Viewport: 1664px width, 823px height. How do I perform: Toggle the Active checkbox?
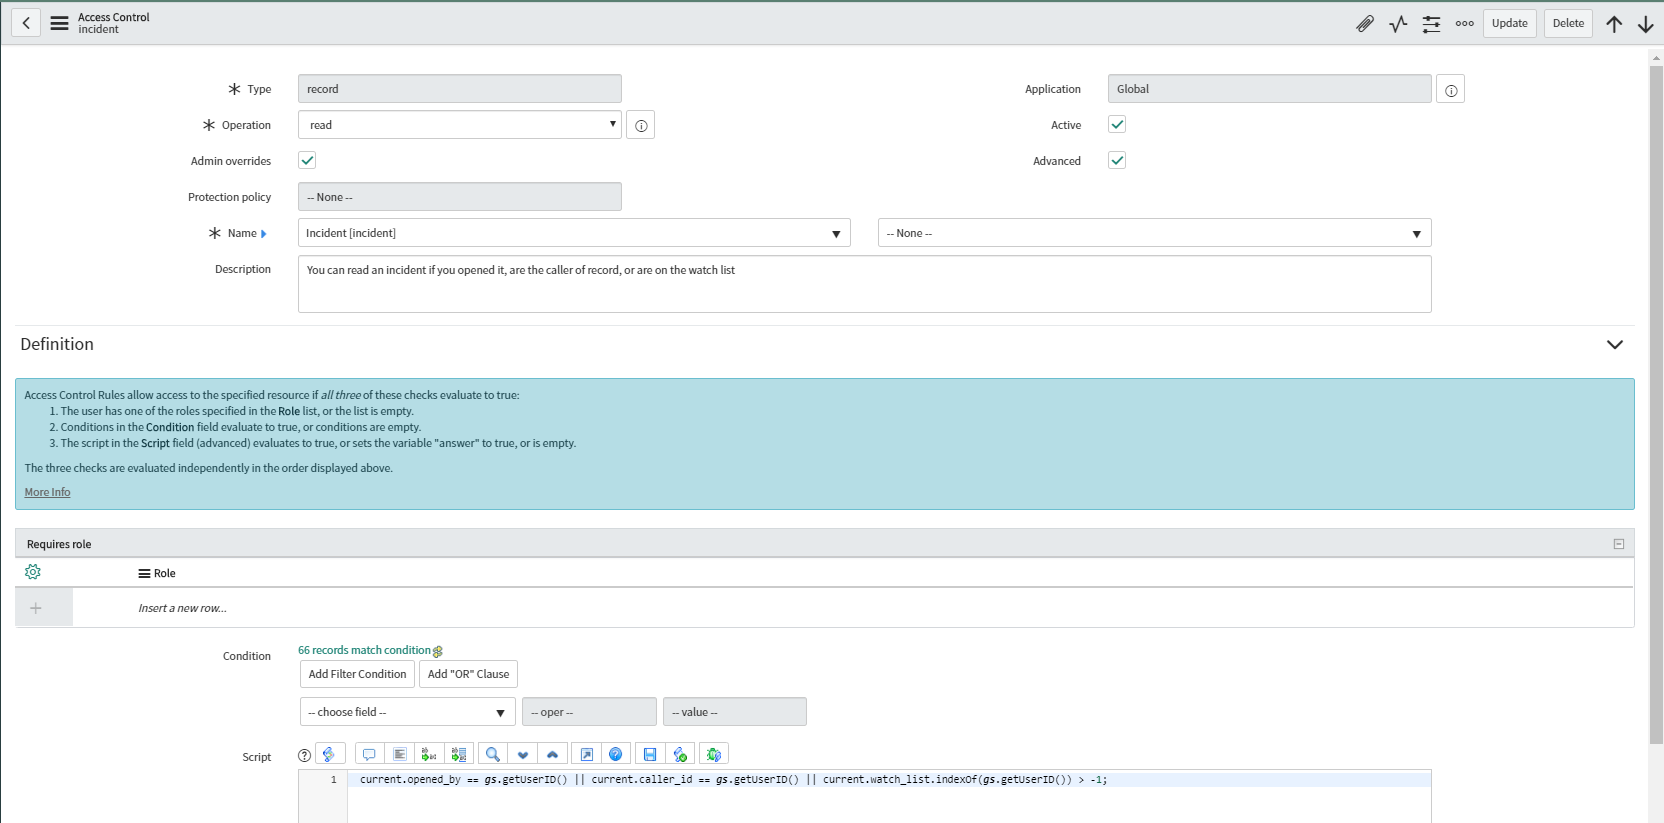tap(1117, 124)
